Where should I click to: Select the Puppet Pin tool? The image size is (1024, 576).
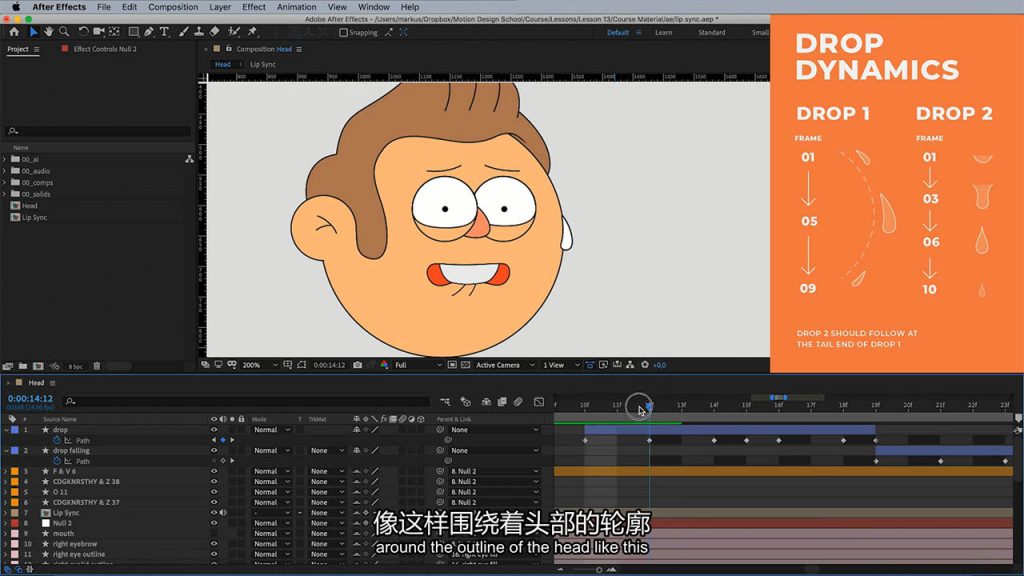point(253,31)
